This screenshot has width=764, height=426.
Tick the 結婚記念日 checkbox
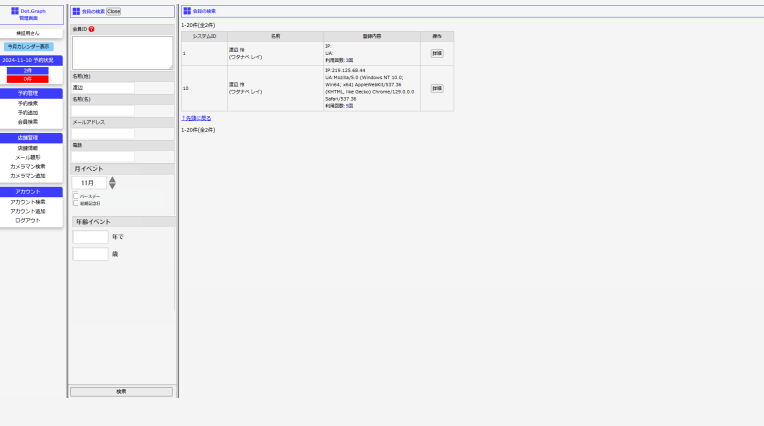coord(76,203)
